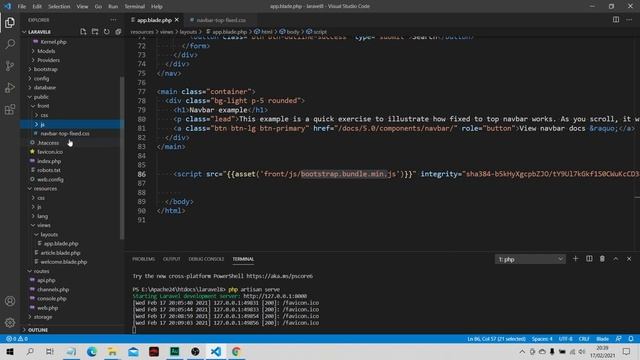Expand the js folder under front

coord(71,124)
